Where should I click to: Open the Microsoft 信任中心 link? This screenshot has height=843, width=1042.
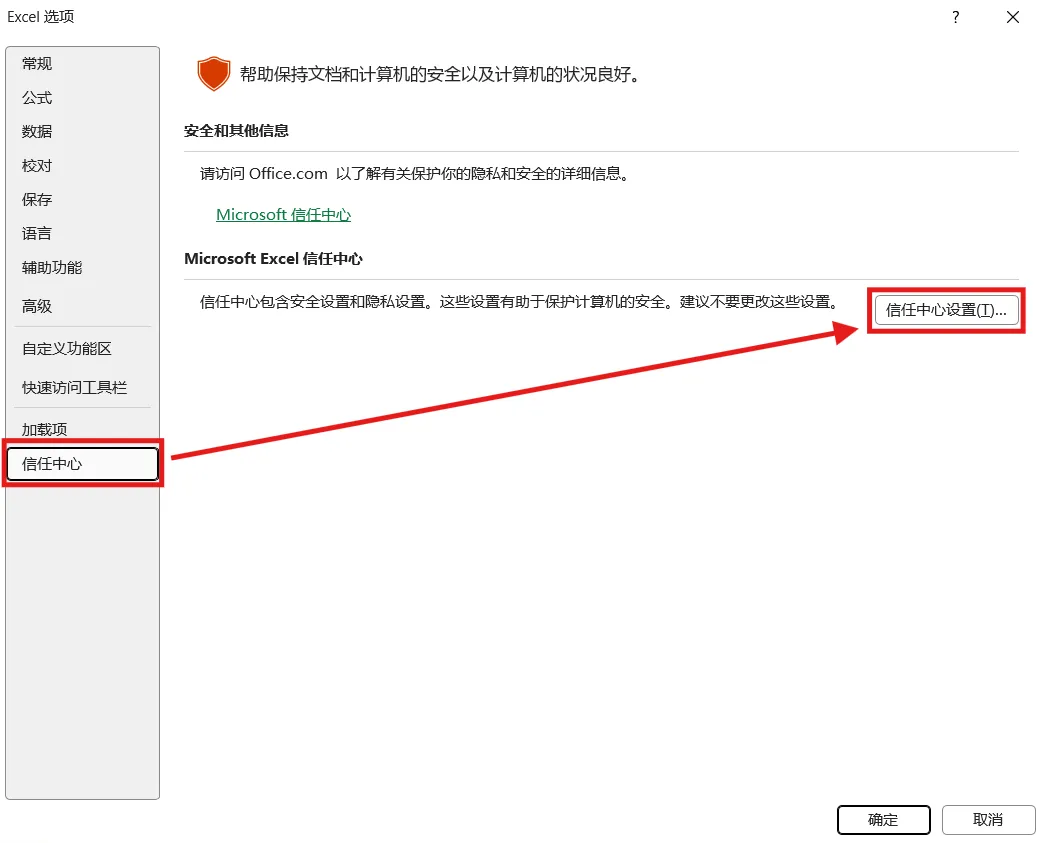[x=283, y=215]
